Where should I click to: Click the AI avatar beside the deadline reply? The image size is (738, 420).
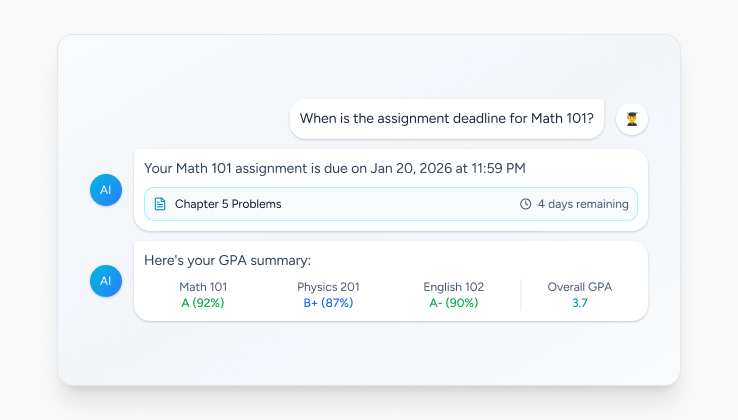(105, 189)
